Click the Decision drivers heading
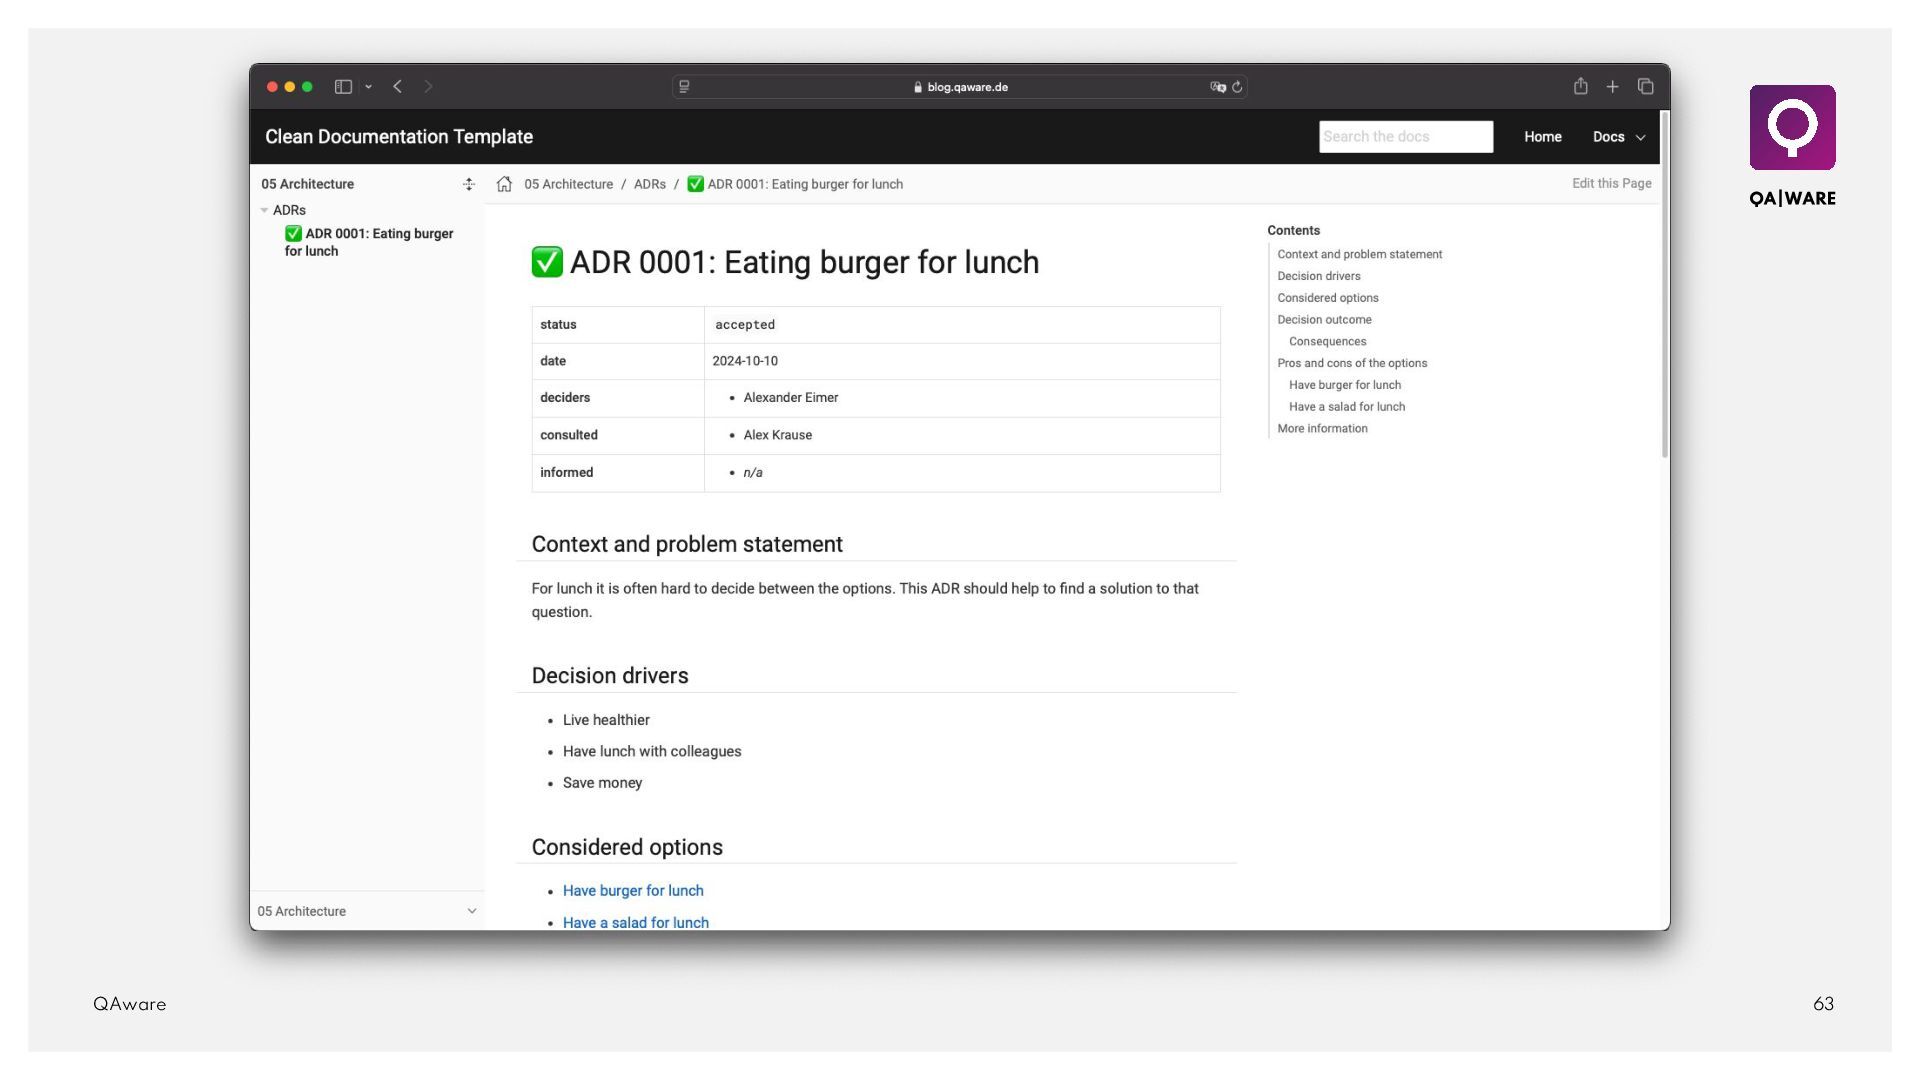This screenshot has height=1080, width=1920. point(610,676)
